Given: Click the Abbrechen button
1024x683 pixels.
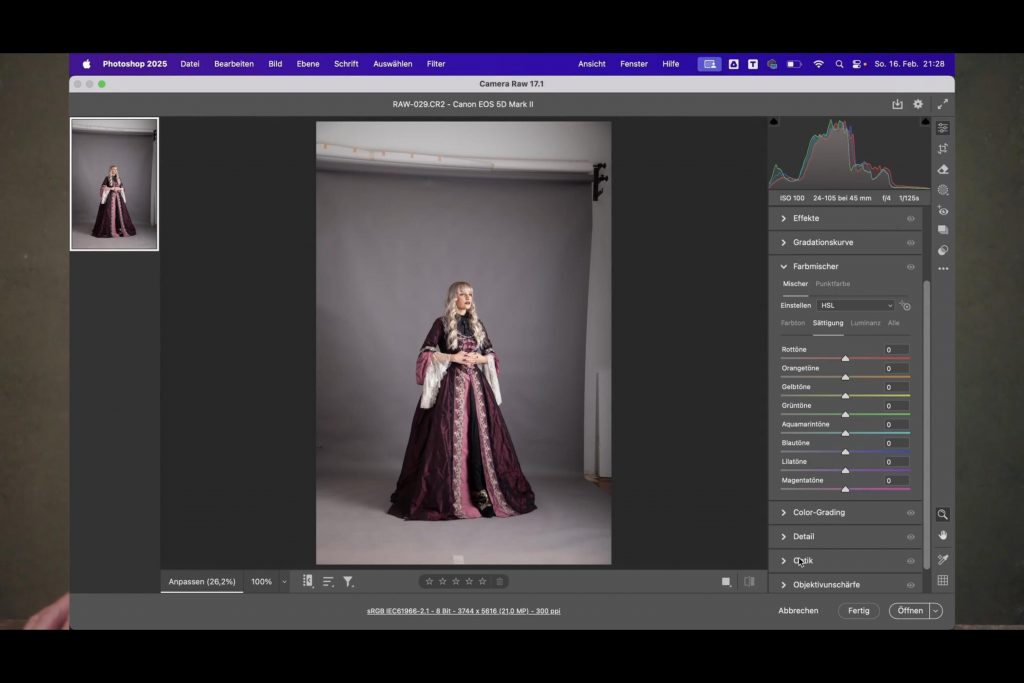Looking at the screenshot, I should pos(798,611).
